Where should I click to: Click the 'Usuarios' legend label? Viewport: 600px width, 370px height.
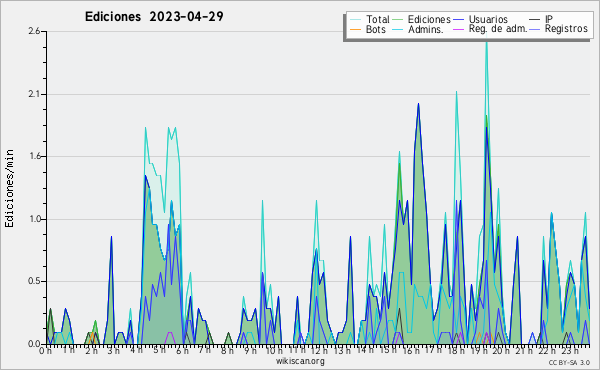pyautogui.click(x=488, y=19)
